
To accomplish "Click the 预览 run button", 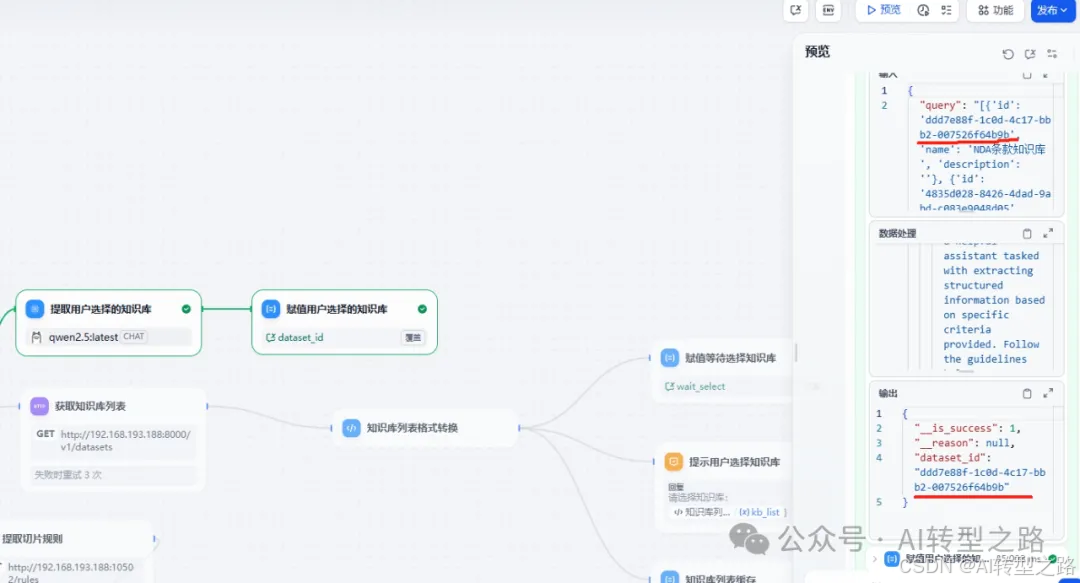I will (x=880, y=11).
